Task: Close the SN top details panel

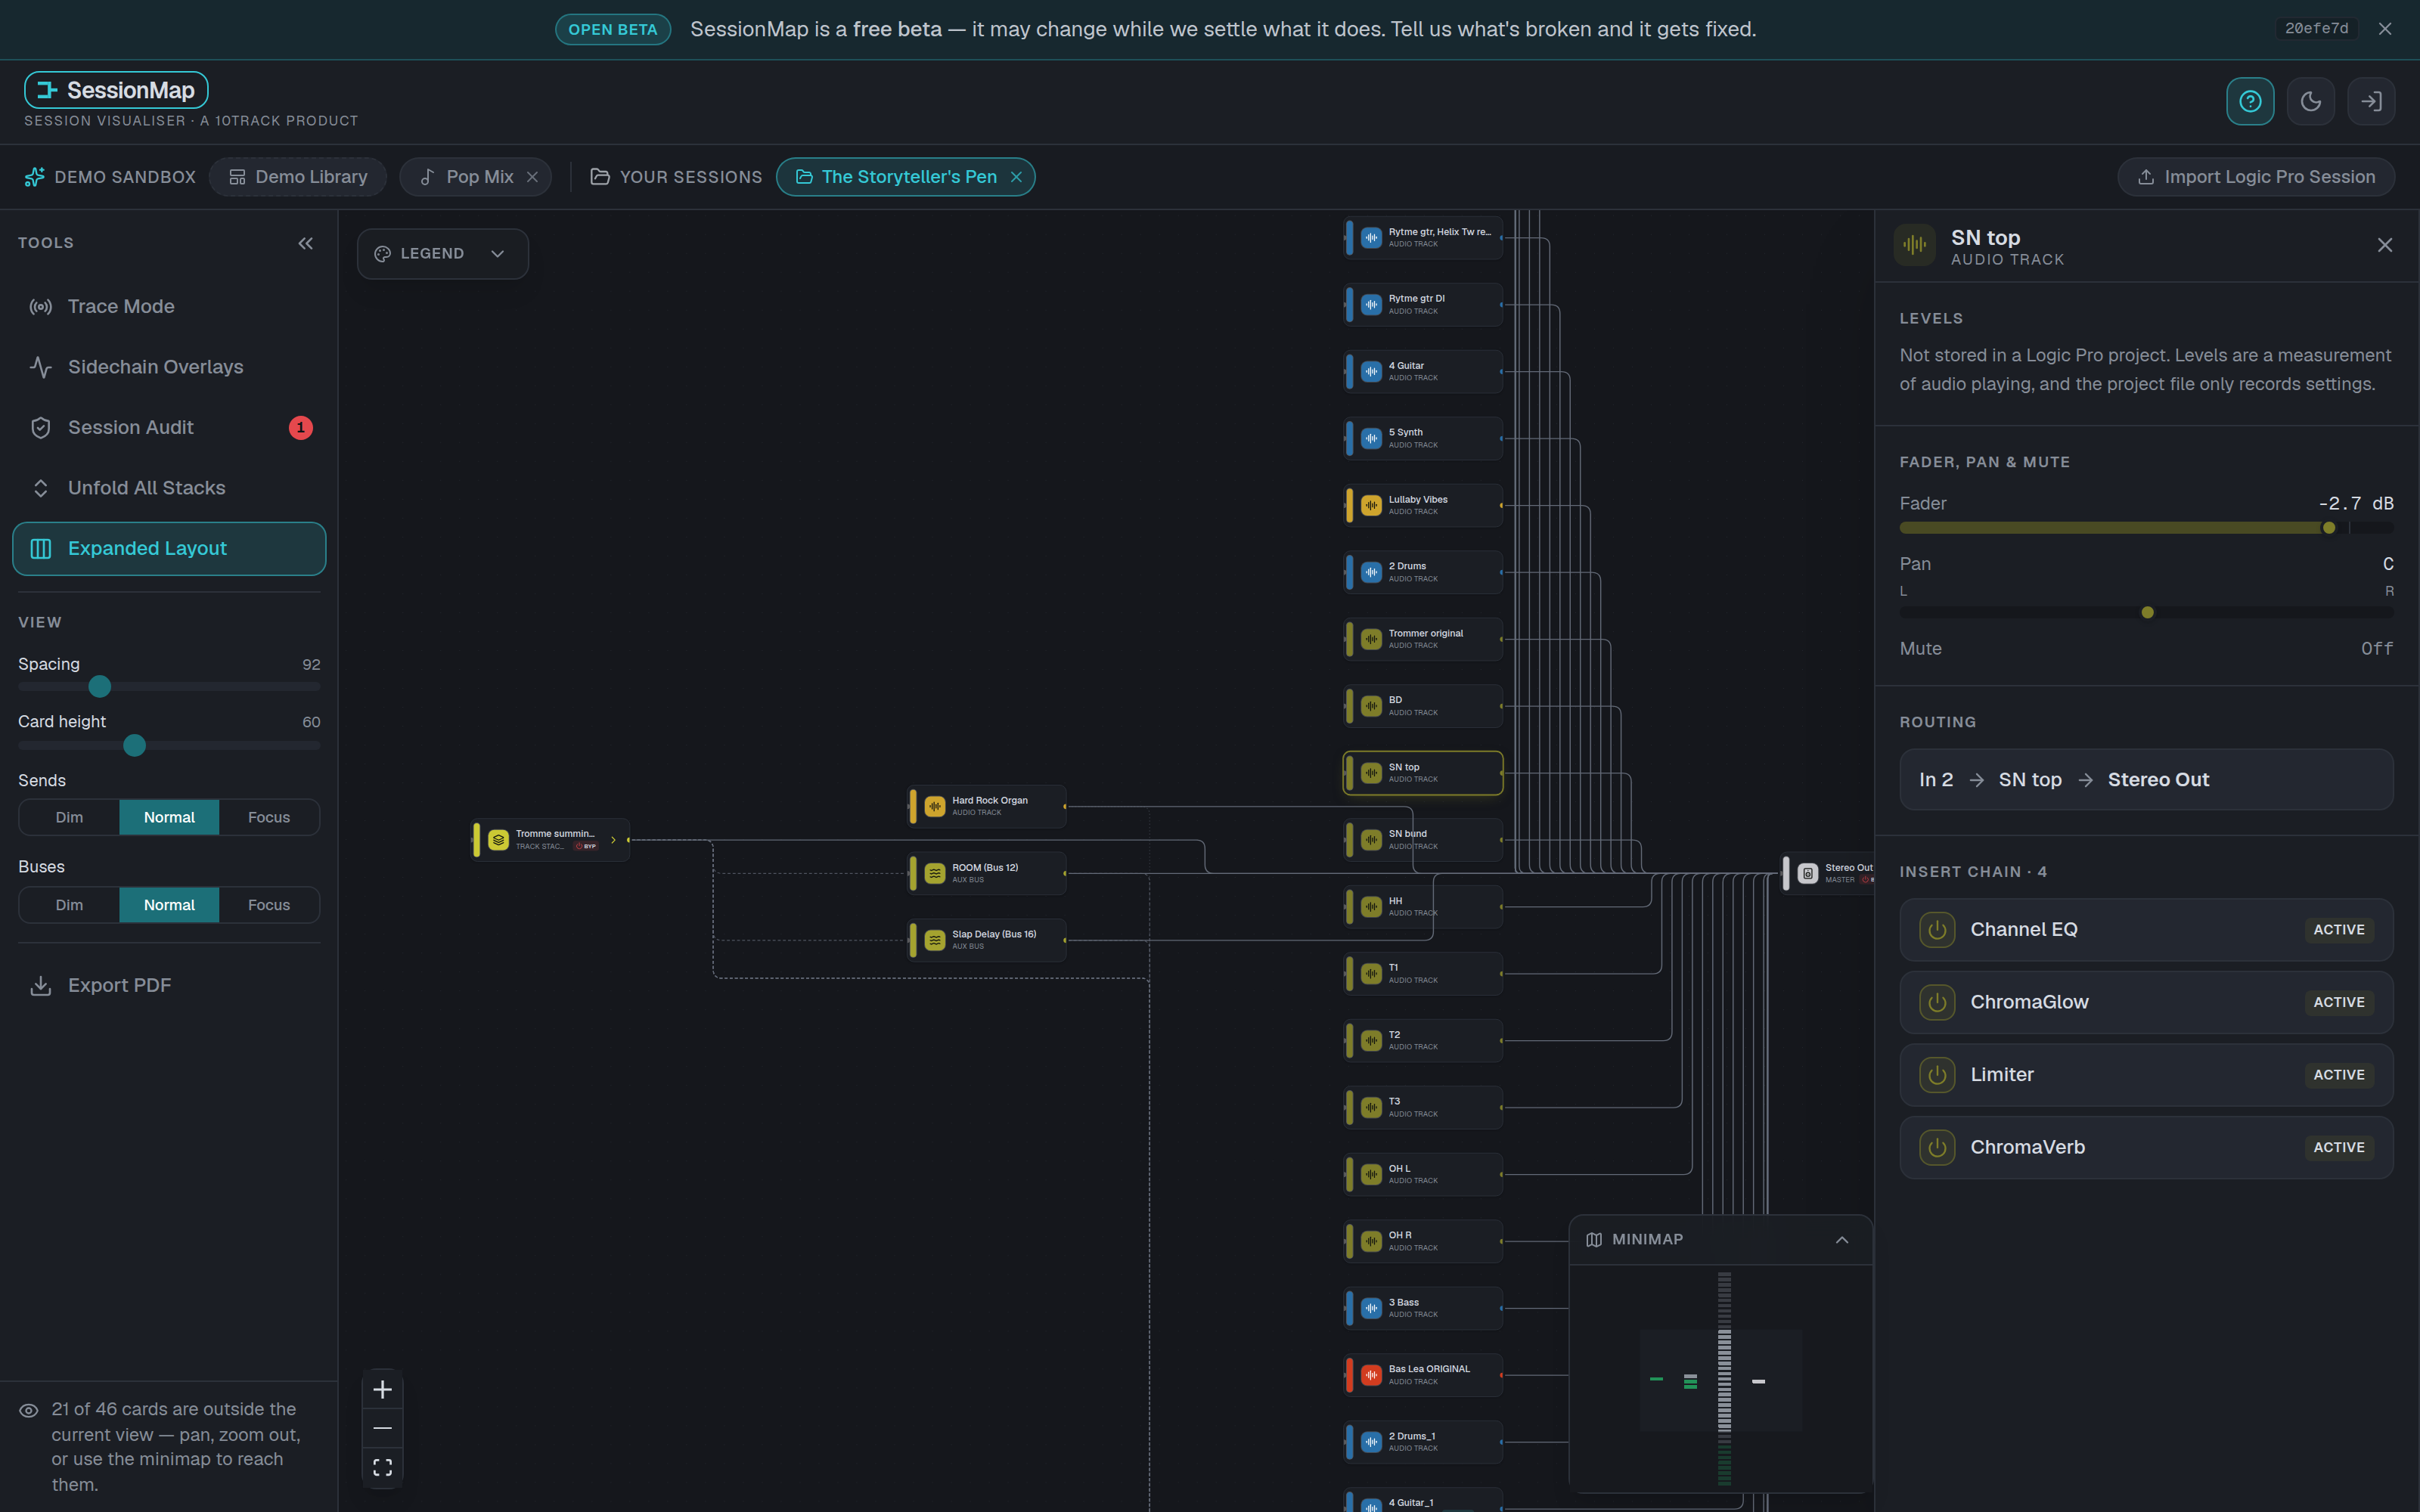Action: tap(2385, 245)
